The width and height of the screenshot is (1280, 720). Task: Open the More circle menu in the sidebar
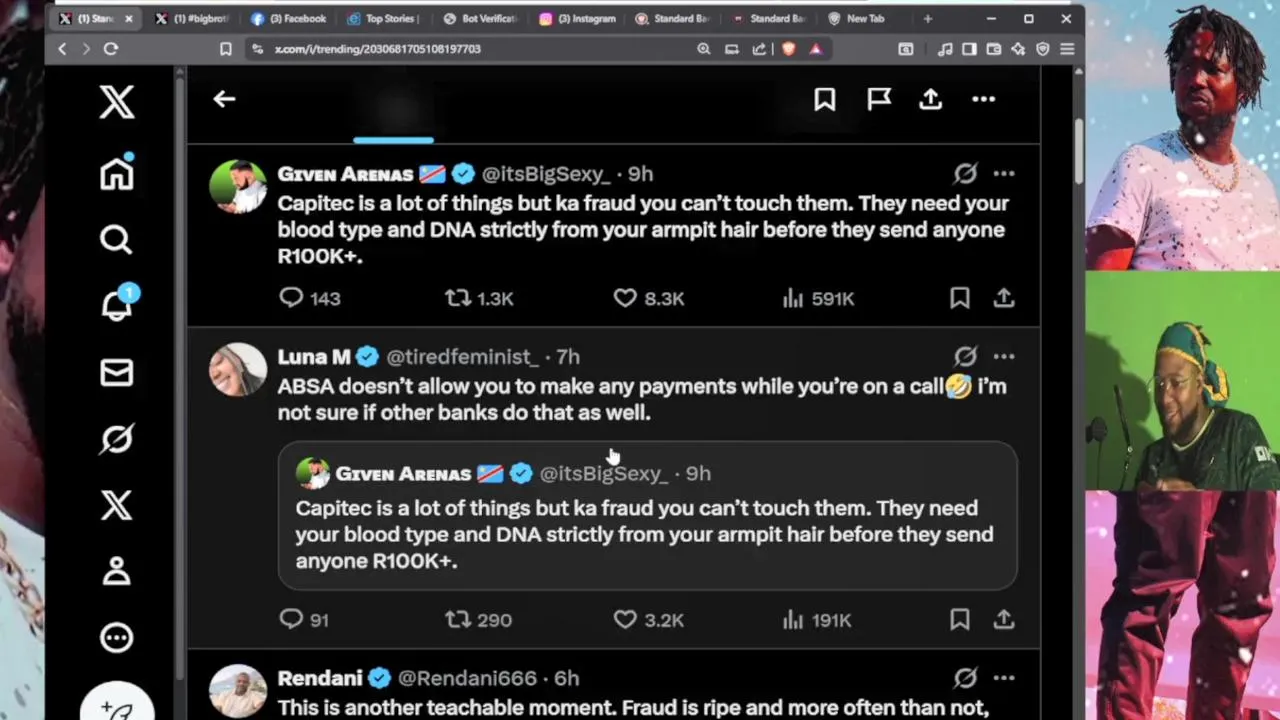tap(117, 637)
